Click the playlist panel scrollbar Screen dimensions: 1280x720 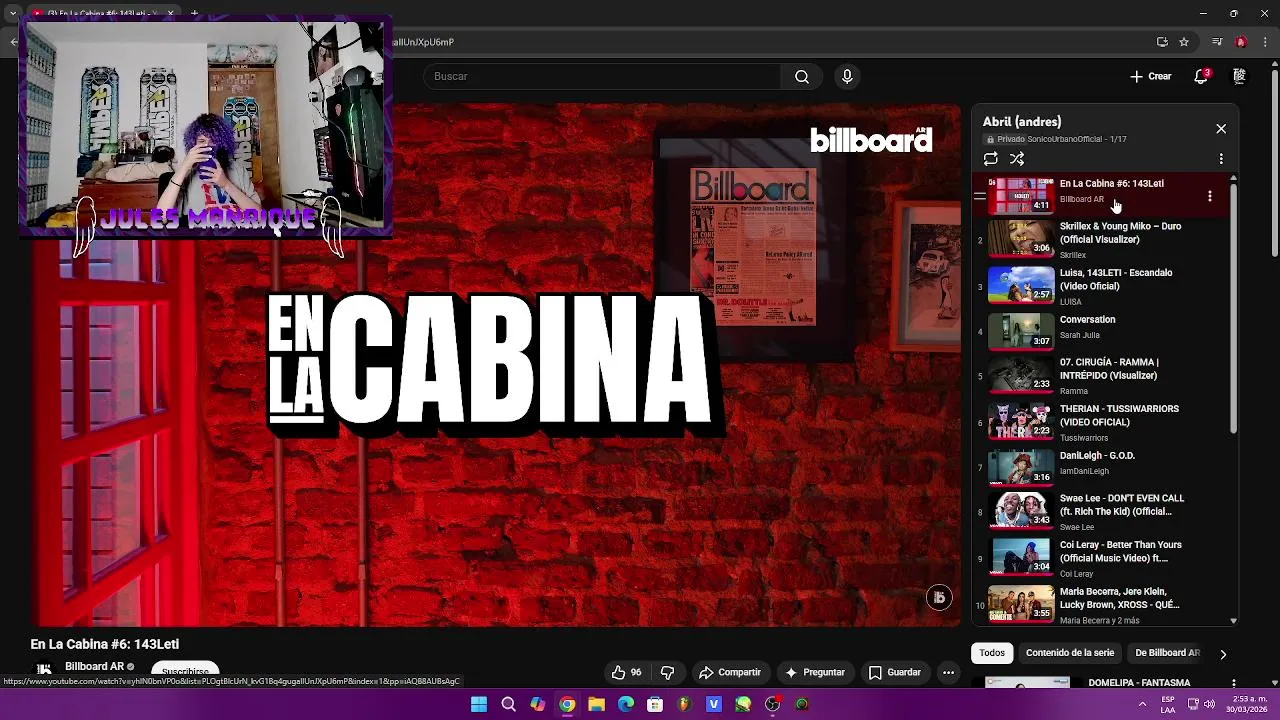pos(1233,308)
